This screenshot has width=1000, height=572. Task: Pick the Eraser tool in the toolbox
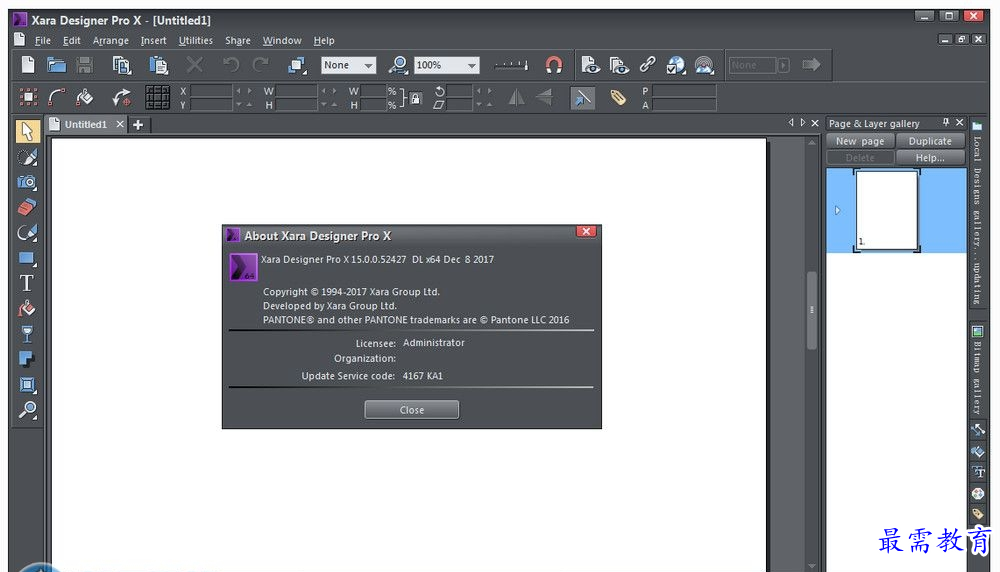point(27,207)
